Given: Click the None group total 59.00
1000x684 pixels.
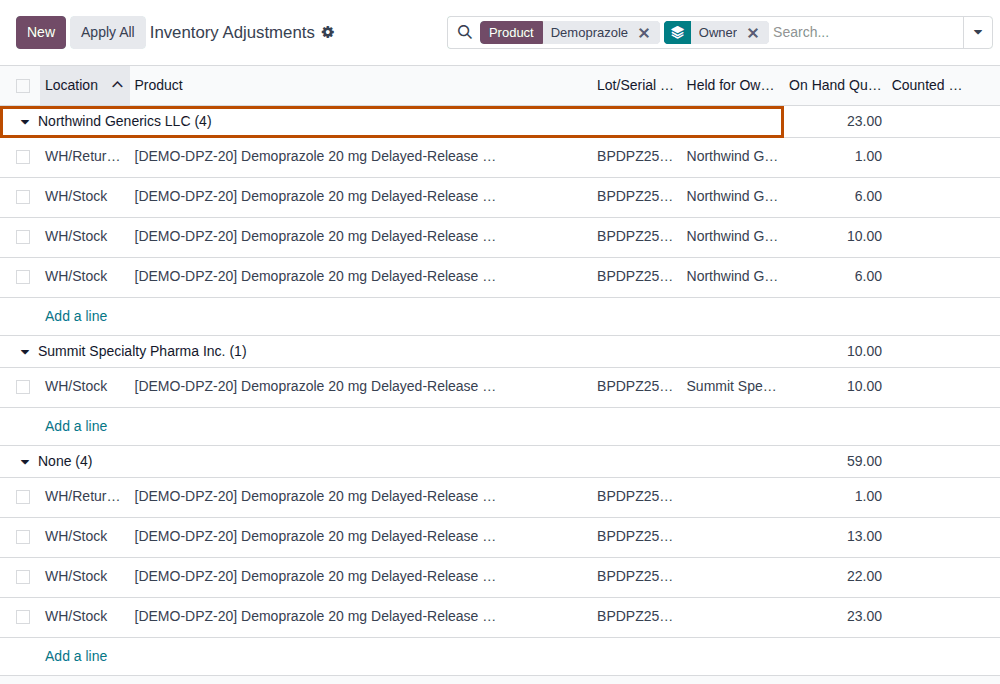Looking at the screenshot, I should tap(864, 462).
